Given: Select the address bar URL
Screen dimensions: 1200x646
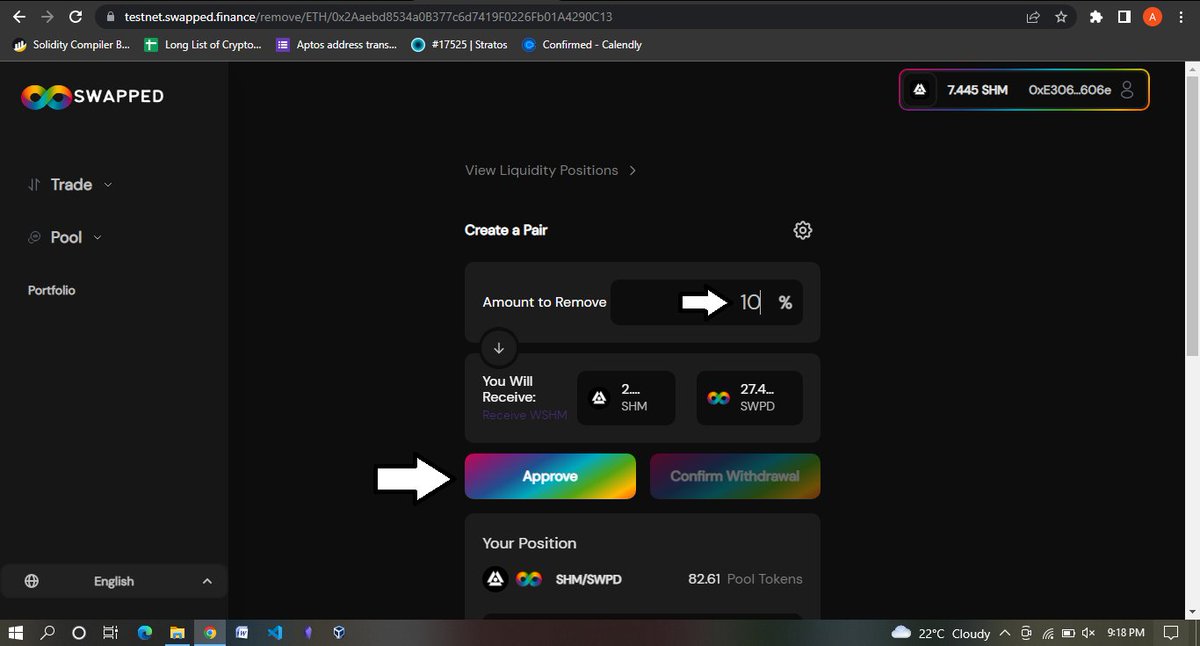Looking at the screenshot, I should (369, 17).
